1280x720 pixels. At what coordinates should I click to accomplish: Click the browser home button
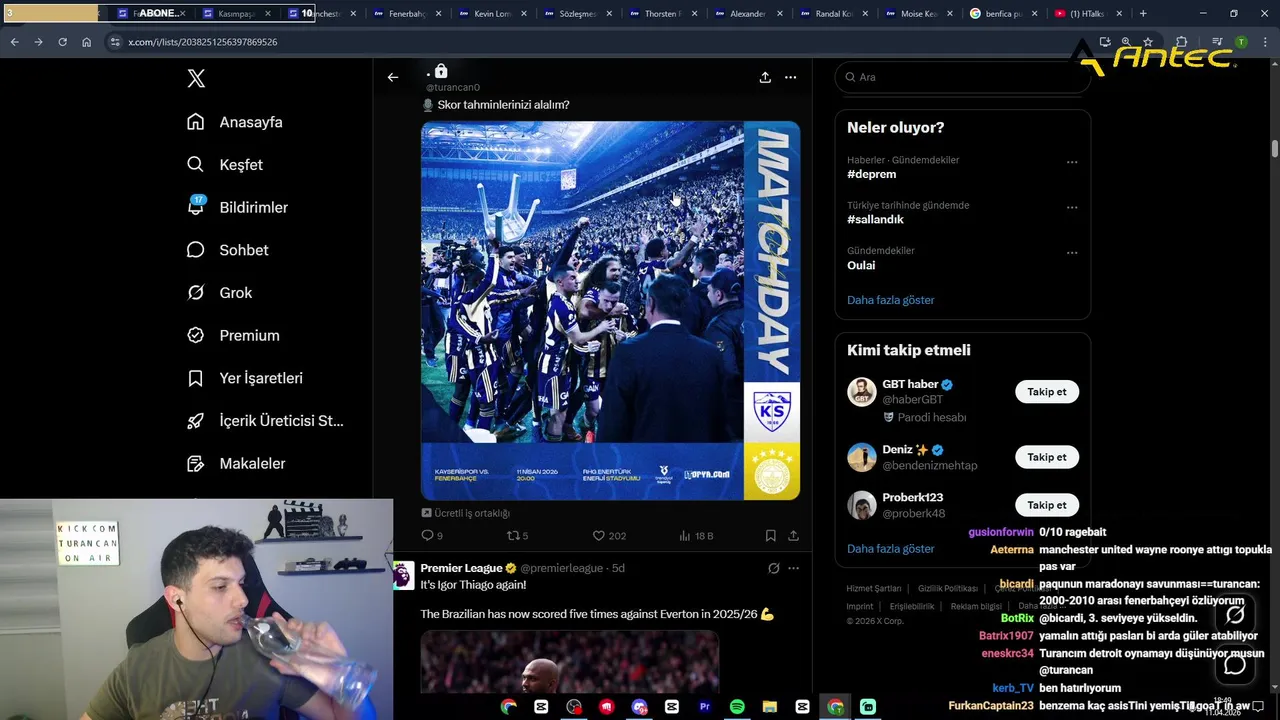coord(87,42)
